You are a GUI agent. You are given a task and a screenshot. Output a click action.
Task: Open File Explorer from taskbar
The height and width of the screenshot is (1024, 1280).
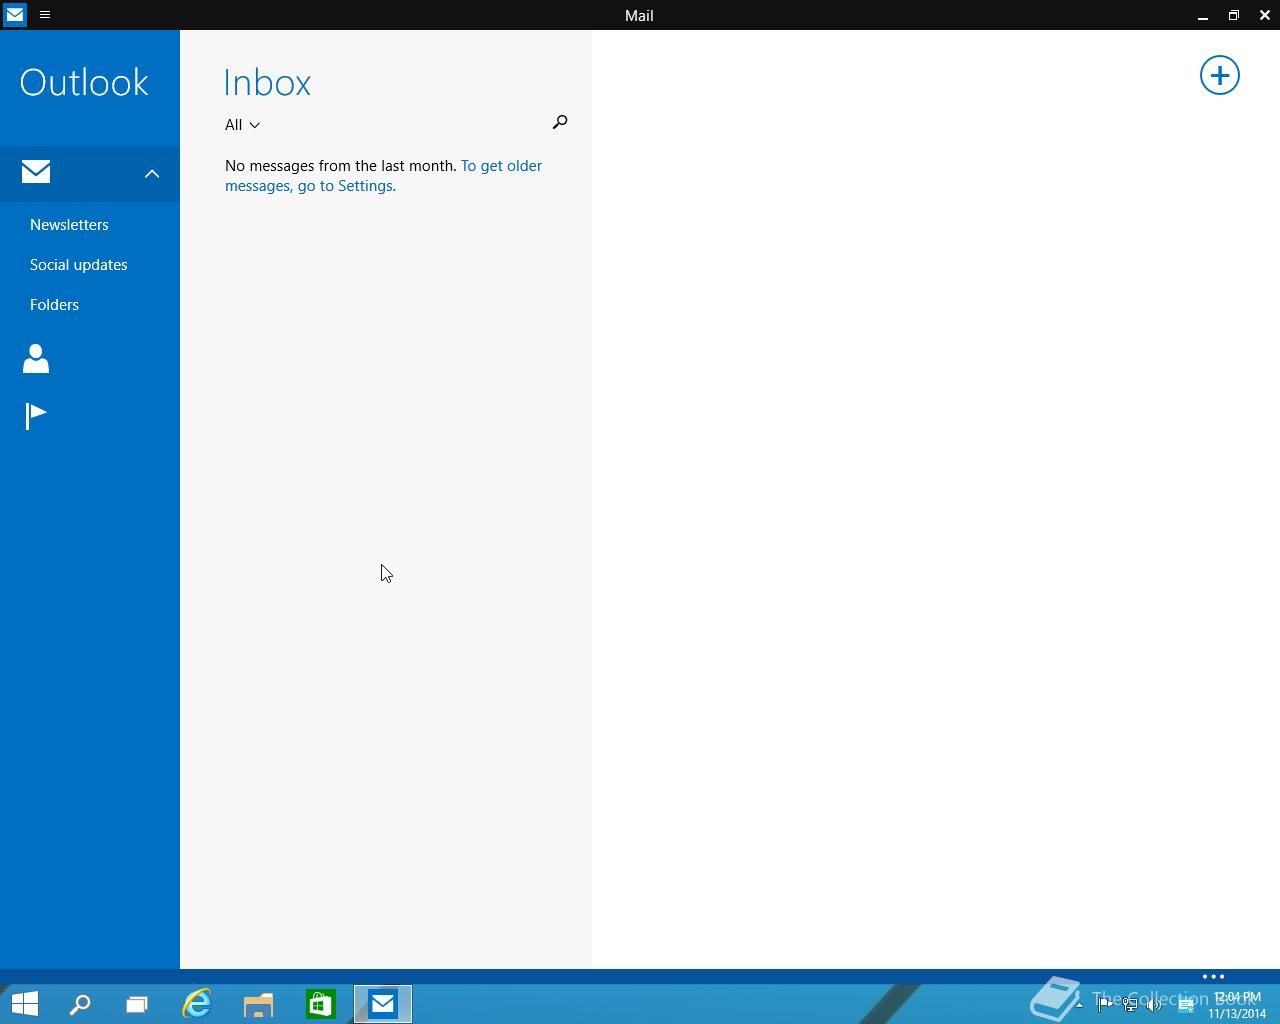click(x=259, y=1004)
